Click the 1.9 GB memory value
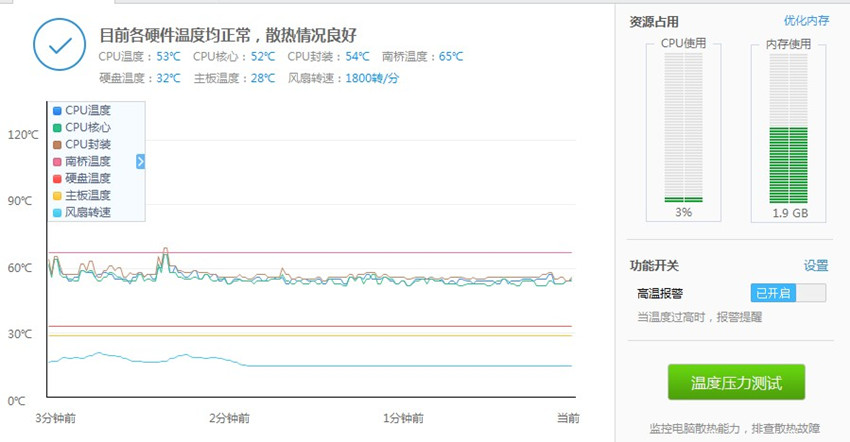 click(790, 213)
